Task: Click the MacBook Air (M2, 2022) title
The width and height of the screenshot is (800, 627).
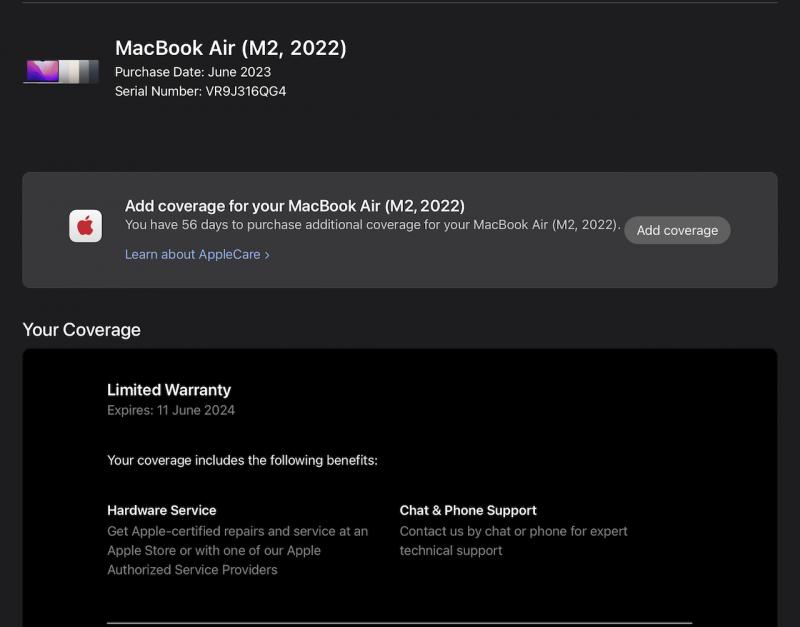Action: point(230,48)
